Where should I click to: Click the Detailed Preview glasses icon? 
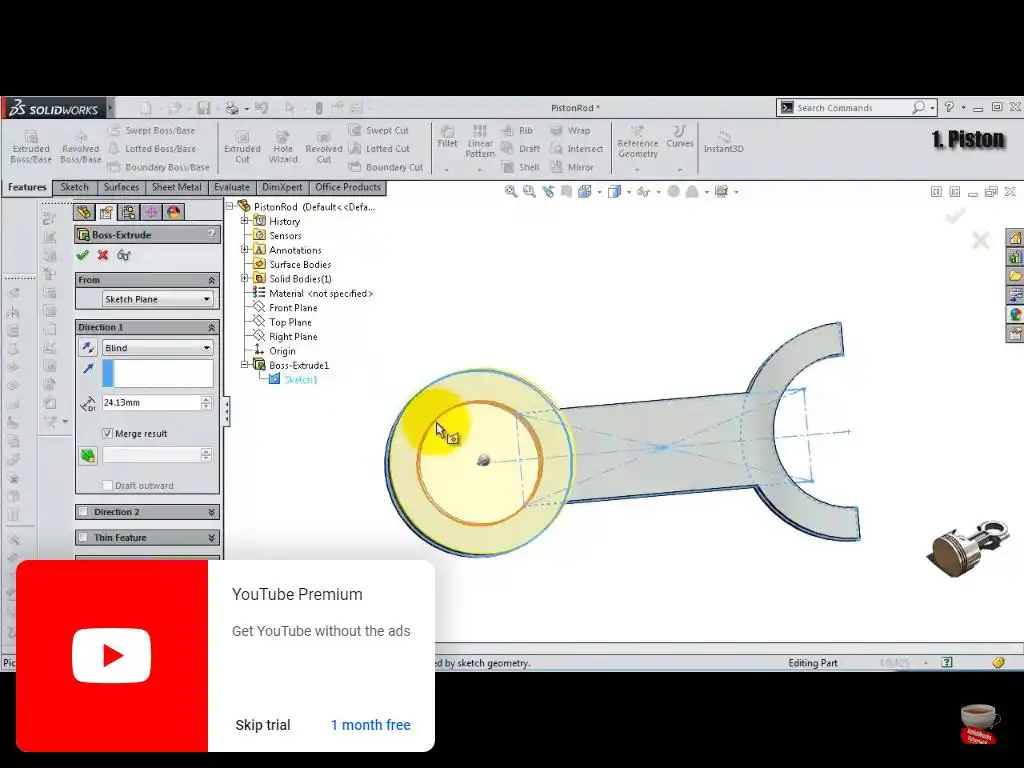tap(123, 255)
